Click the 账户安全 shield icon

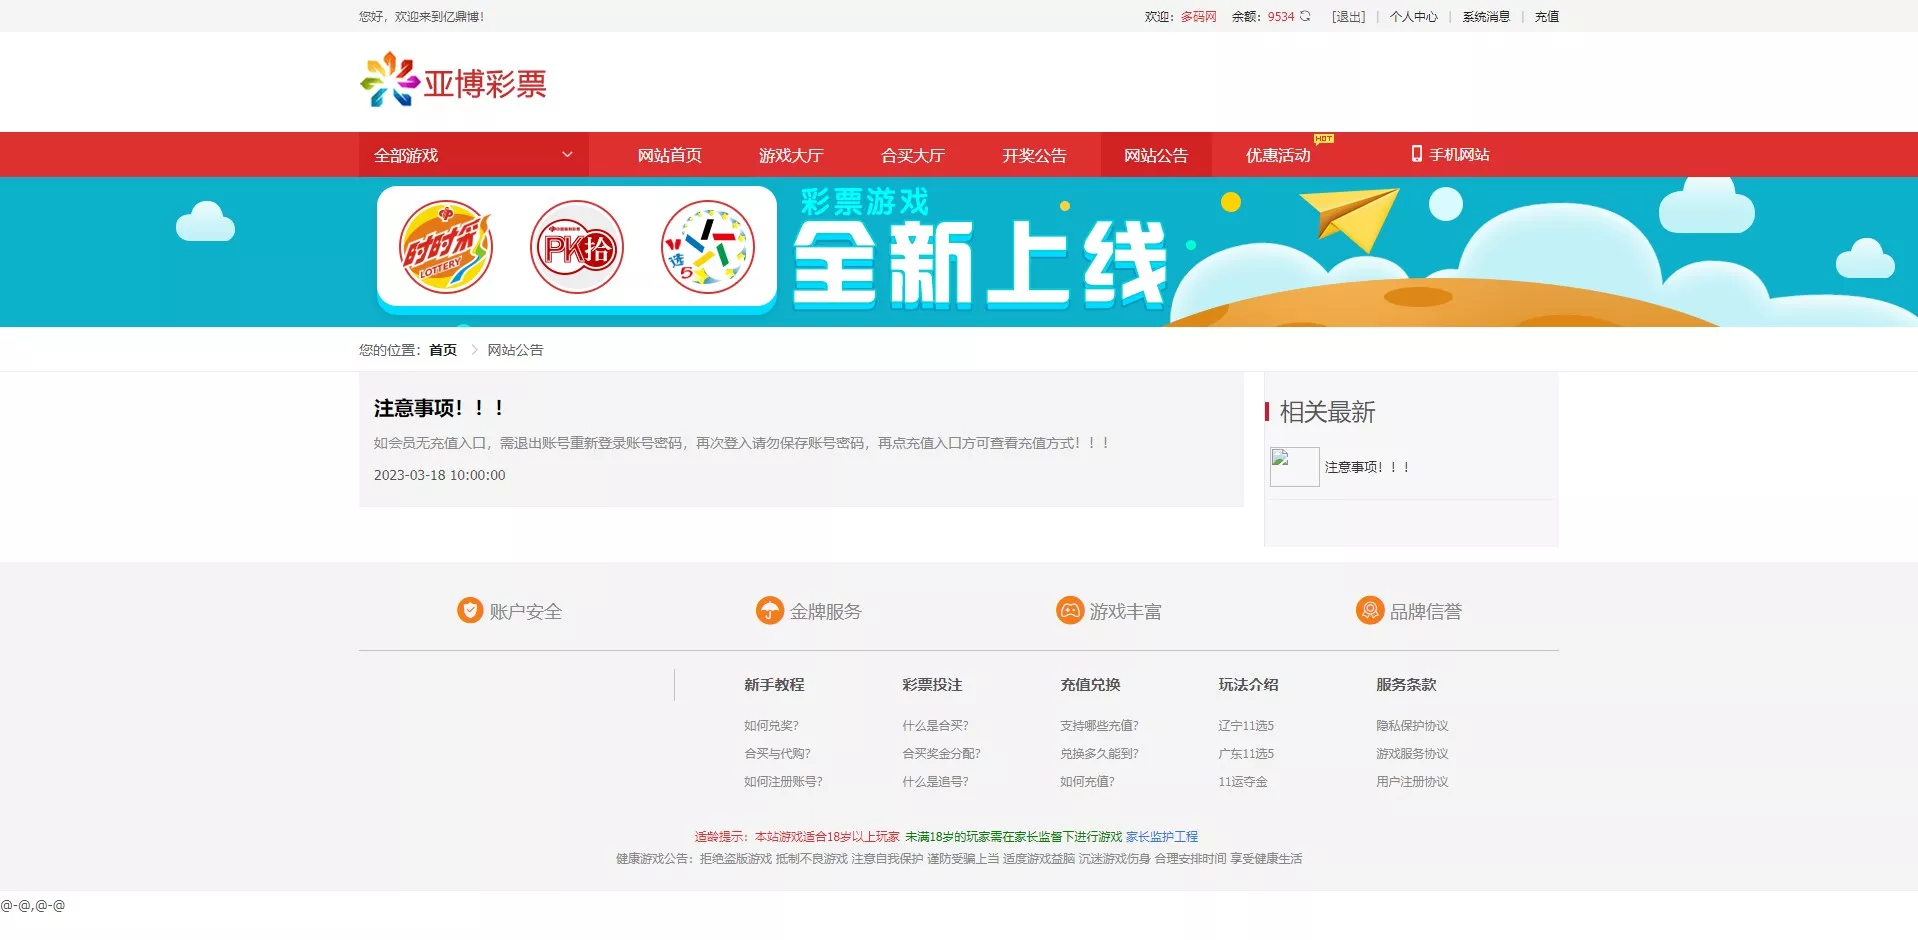470,610
